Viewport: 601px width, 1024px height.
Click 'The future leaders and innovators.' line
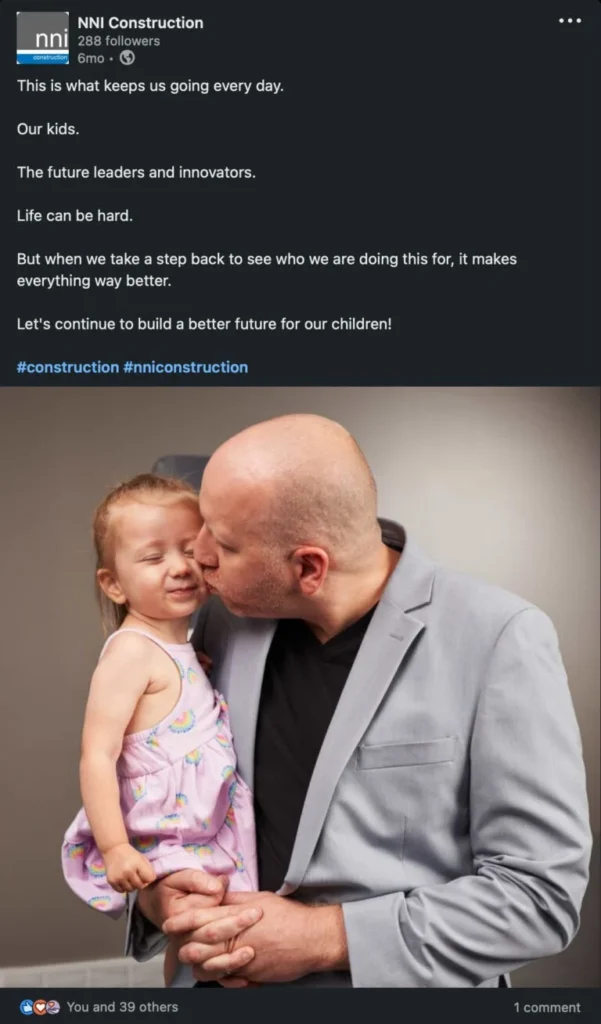coord(136,172)
